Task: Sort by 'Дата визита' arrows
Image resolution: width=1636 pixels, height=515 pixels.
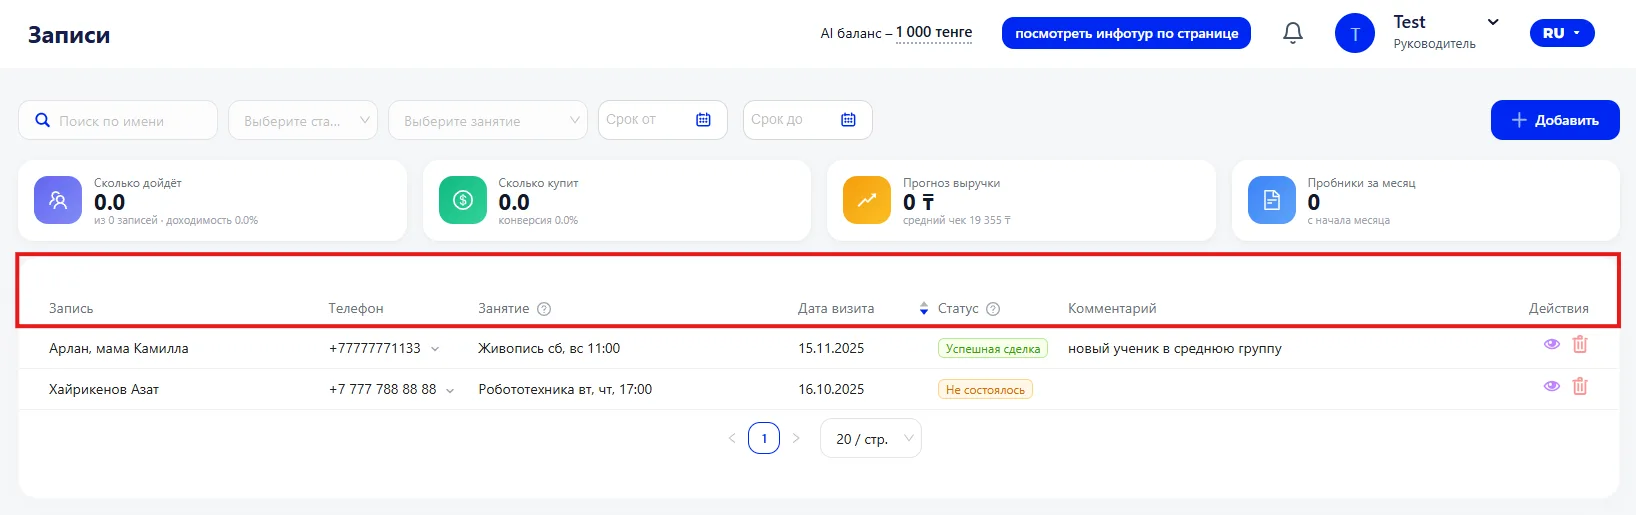Action: pyautogui.click(x=924, y=309)
